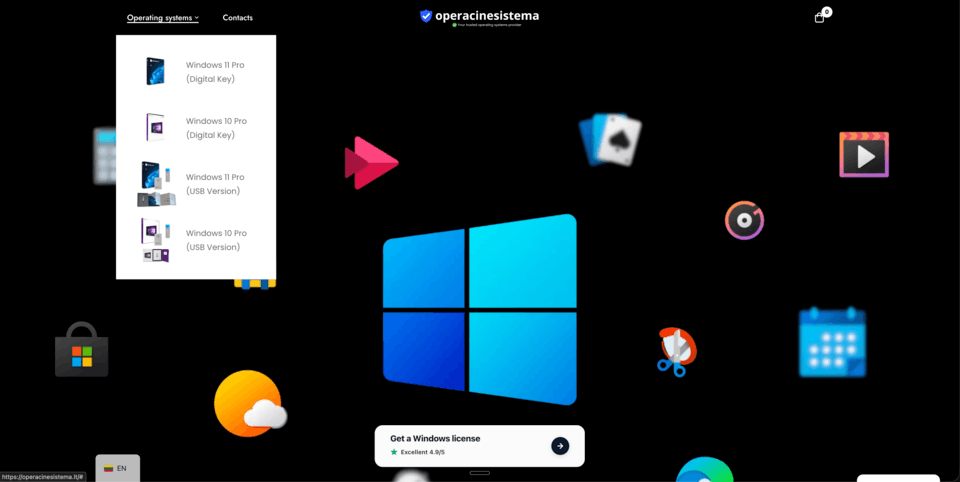Click the Groove Music disc icon
This screenshot has height=482, width=960.
pos(744,220)
